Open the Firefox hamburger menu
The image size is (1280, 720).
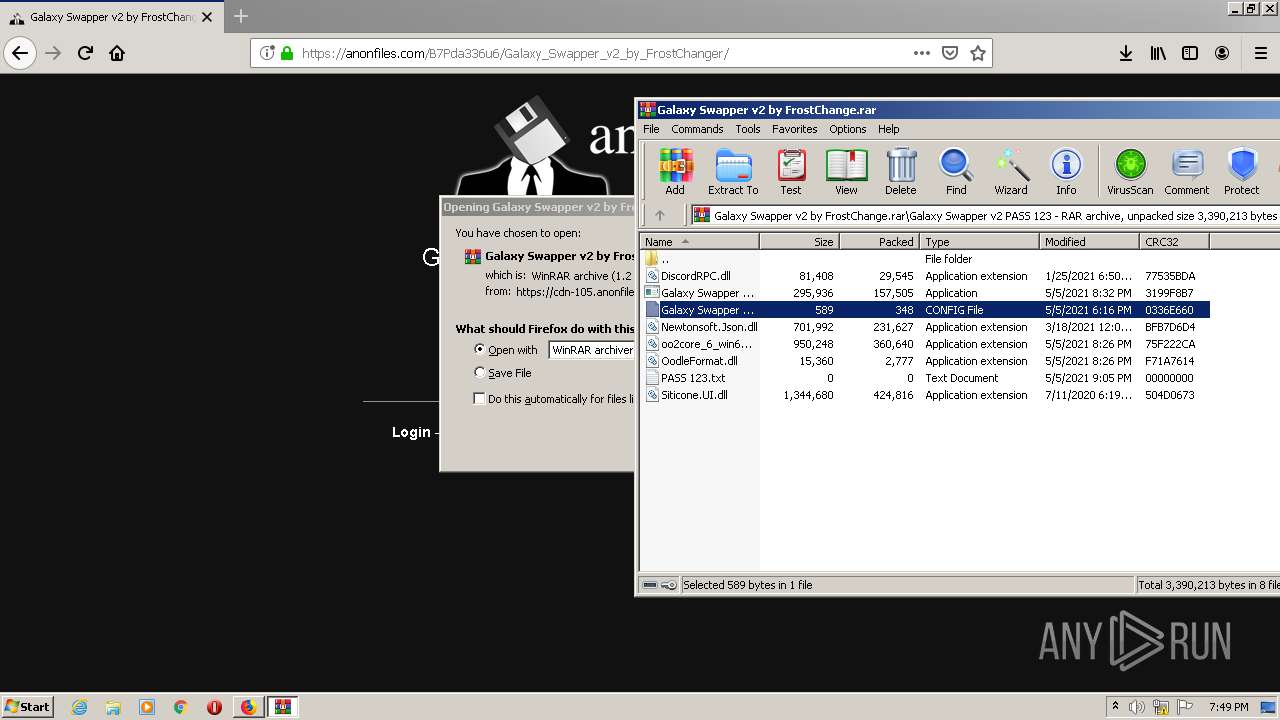(x=1261, y=53)
